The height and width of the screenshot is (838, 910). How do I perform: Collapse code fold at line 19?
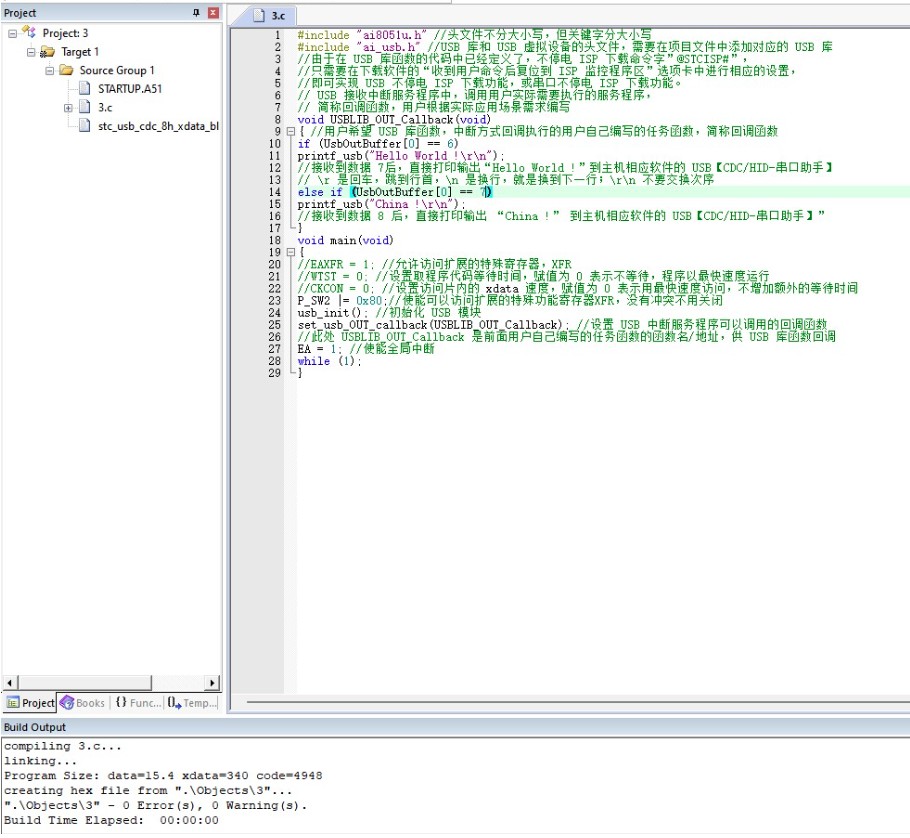291,252
